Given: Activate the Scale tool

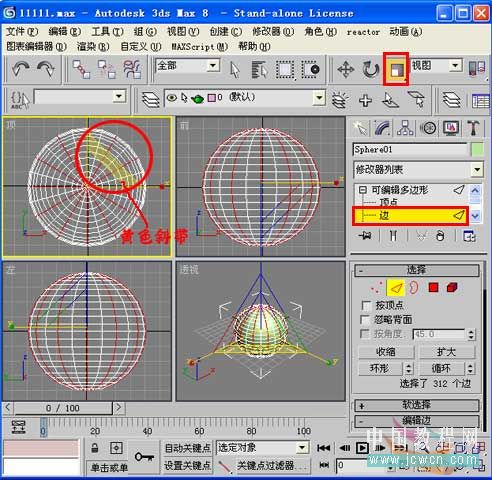Looking at the screenshot, I should tap(396, 69).
